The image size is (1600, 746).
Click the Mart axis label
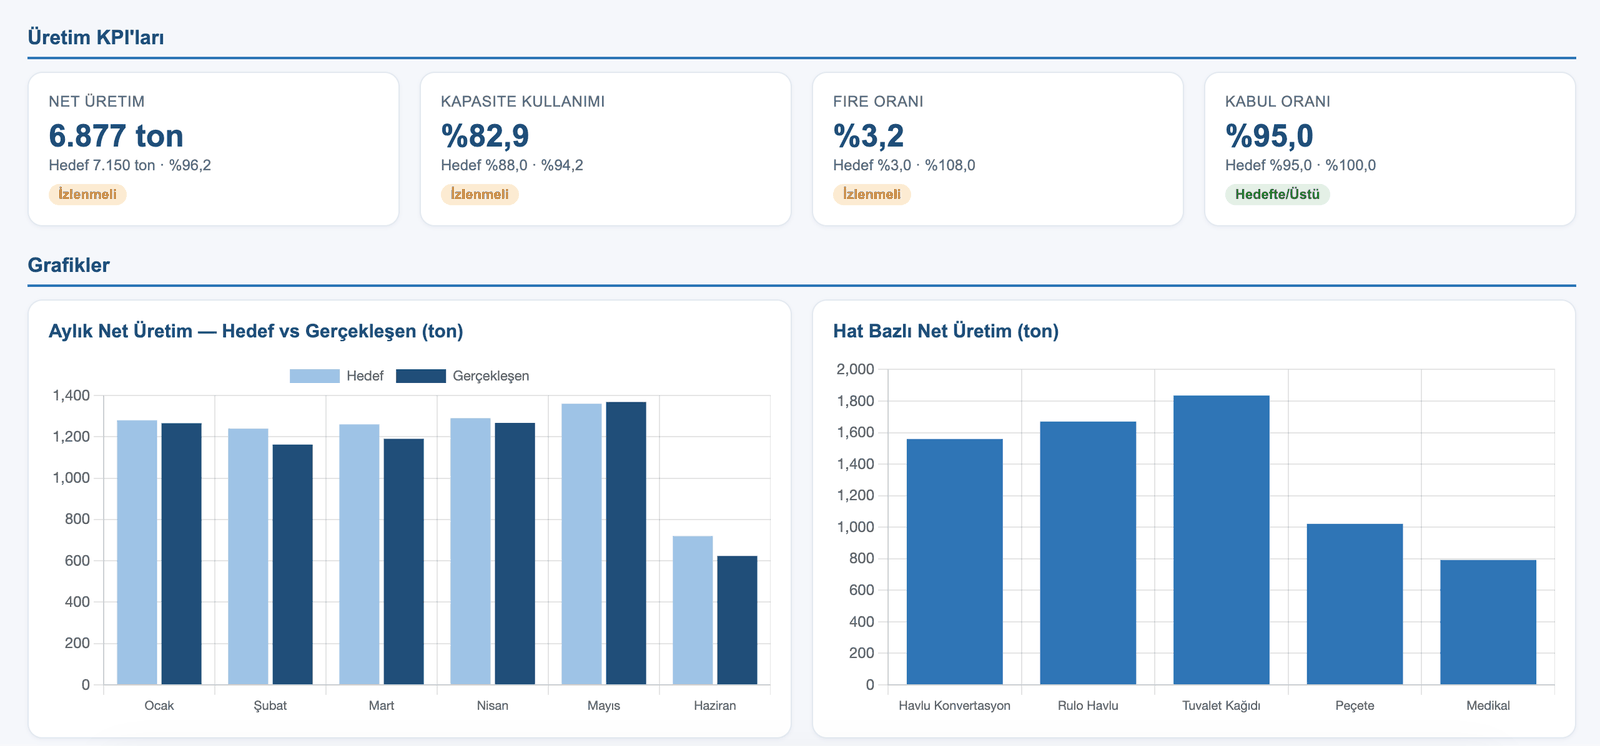click(381, 706)
